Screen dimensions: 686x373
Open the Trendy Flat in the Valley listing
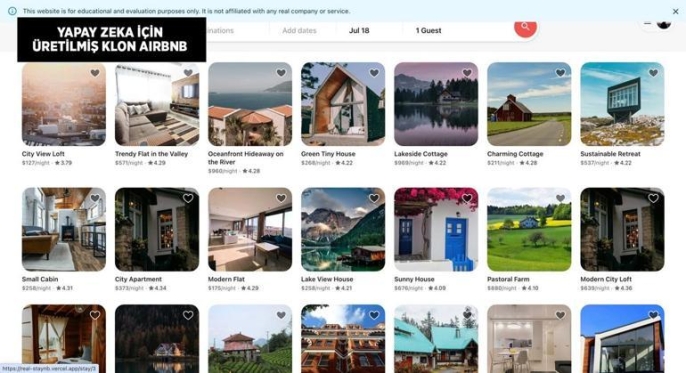coord(151,154)
